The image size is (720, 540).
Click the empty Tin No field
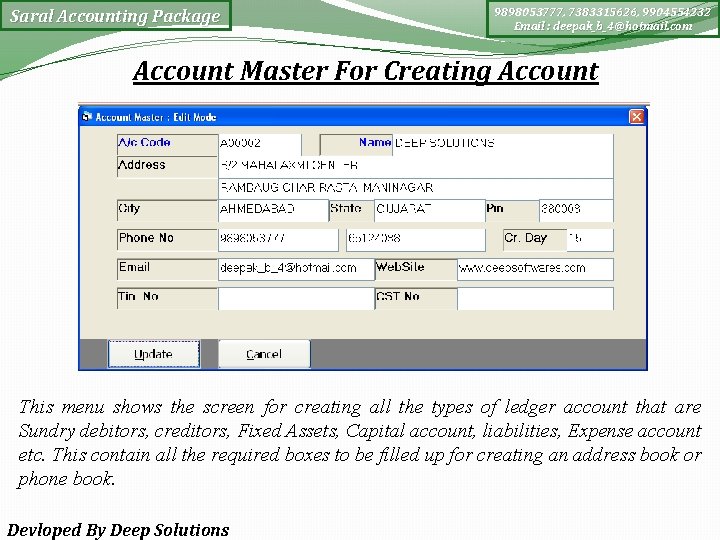point(296,299)
